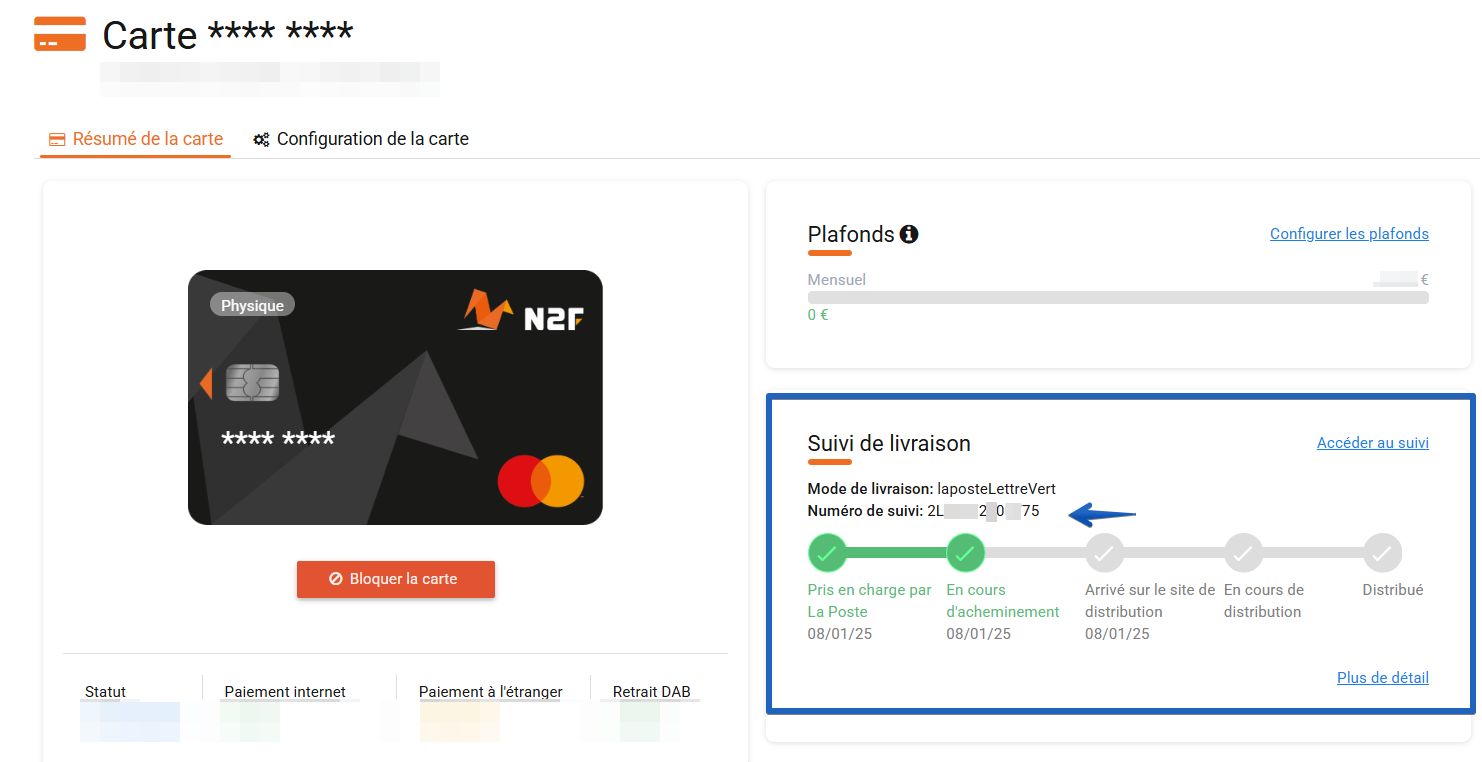Click the green 'Pris en charge par La Poste' checkmark
Image resolution: width=1482 pixels, height=762 pixels.
tap(827, 552)
